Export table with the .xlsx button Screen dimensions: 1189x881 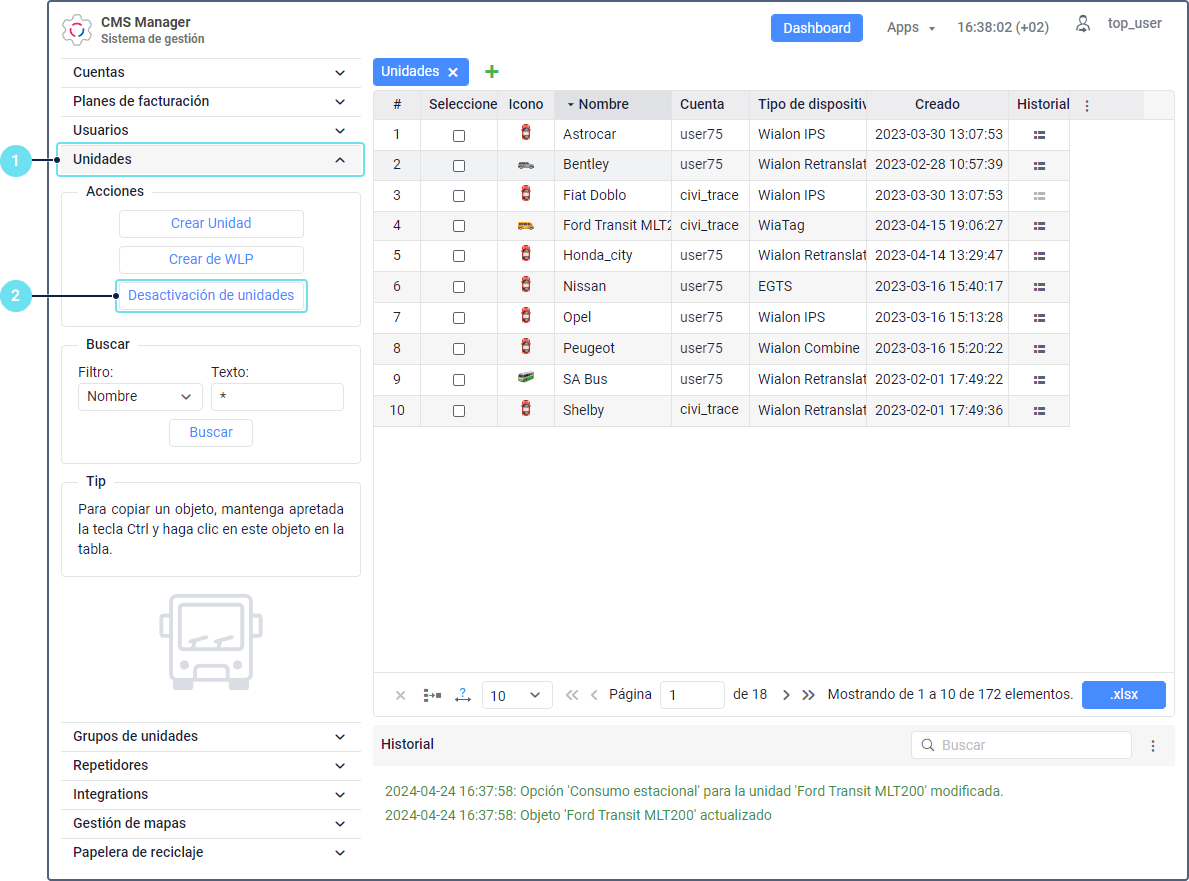tap(1123, 695)
